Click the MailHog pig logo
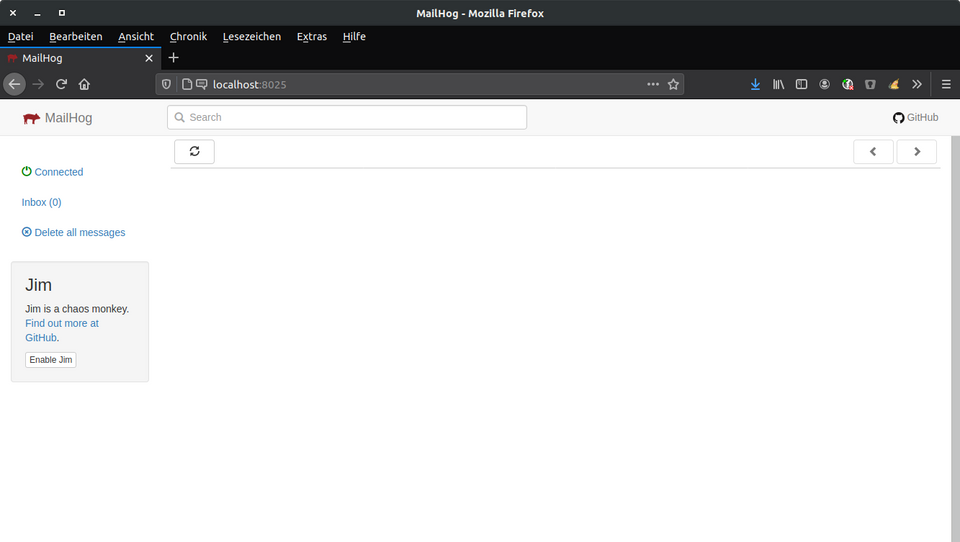Viewport: 960px width, 542px height. pyautogui.click(x=31, y=118)
